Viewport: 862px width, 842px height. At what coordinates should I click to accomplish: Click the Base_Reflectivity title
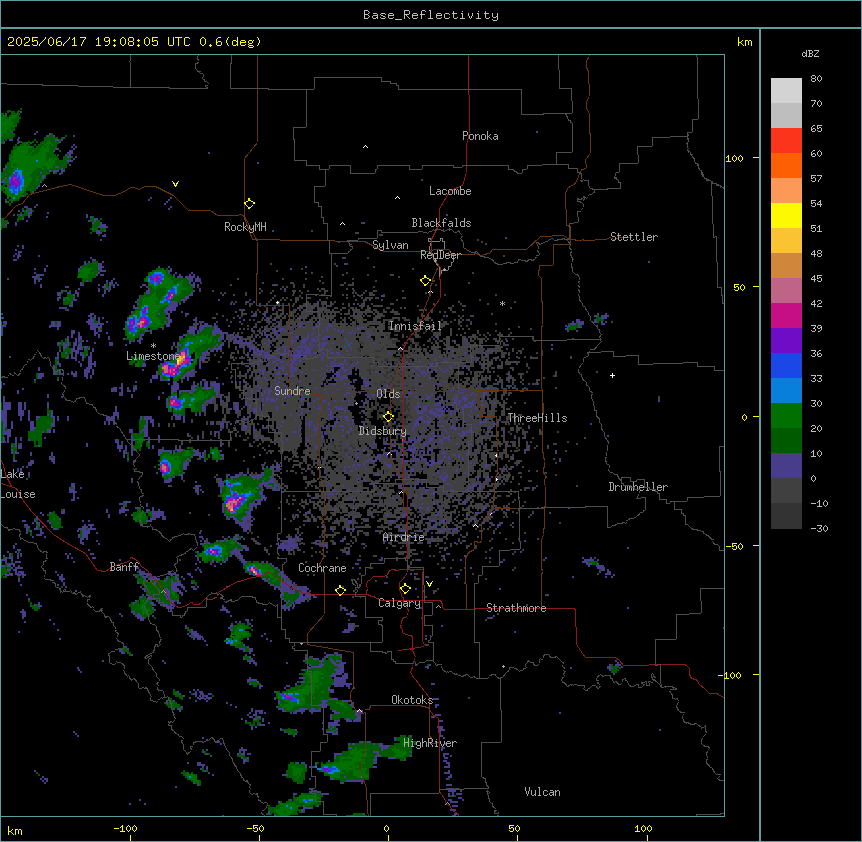431,15
